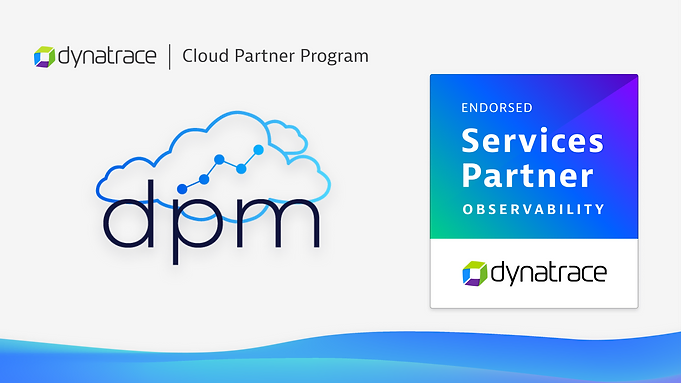The width and height of the screenshot is (681, 383).
Task: Click the "Cloud Partner Program" text
Action: [x=275, y=56]
